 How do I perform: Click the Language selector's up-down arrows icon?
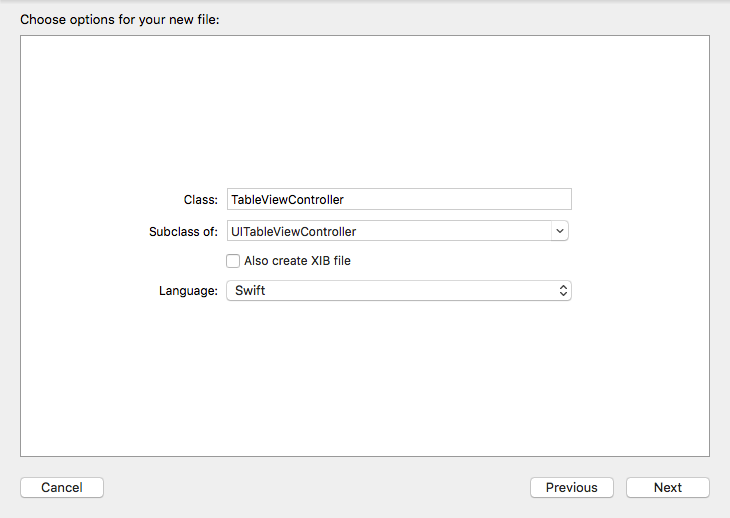pos(563,291)
